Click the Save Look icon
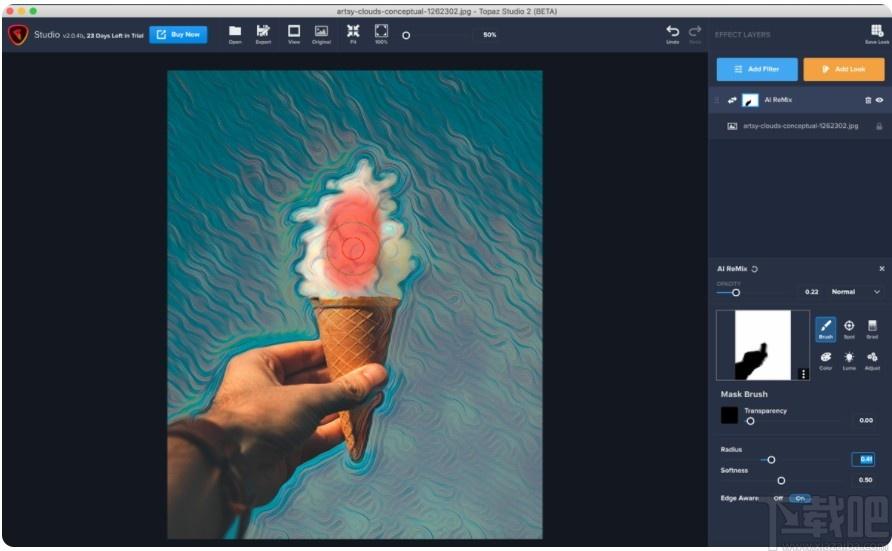This screenshot has height=551, width=892. [x=877, y=34]
